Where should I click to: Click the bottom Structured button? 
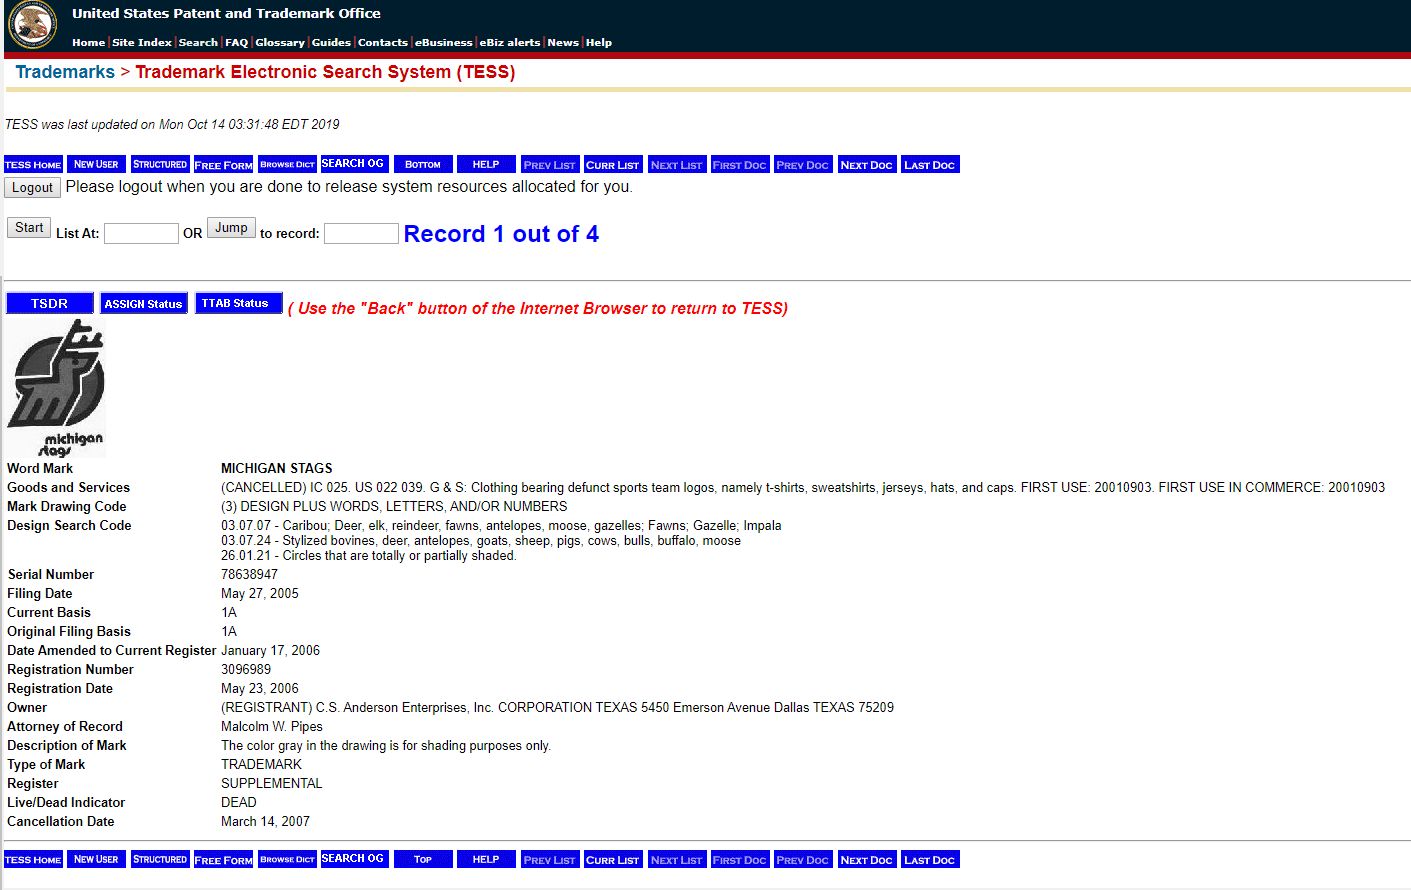(160, 859)
